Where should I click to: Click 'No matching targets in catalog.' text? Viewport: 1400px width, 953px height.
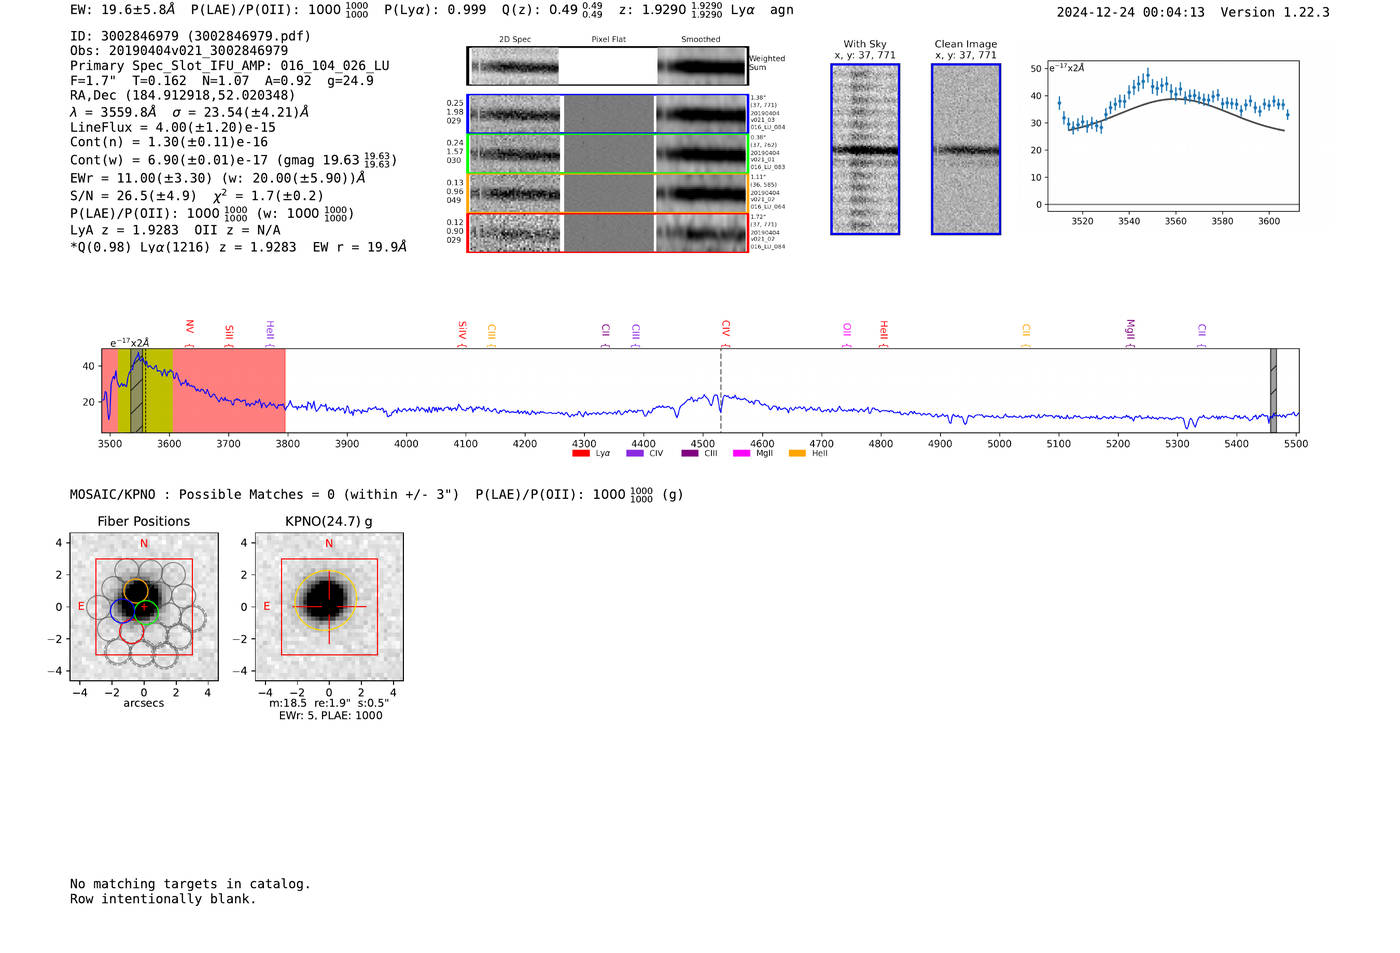click(x=190, y=884)
